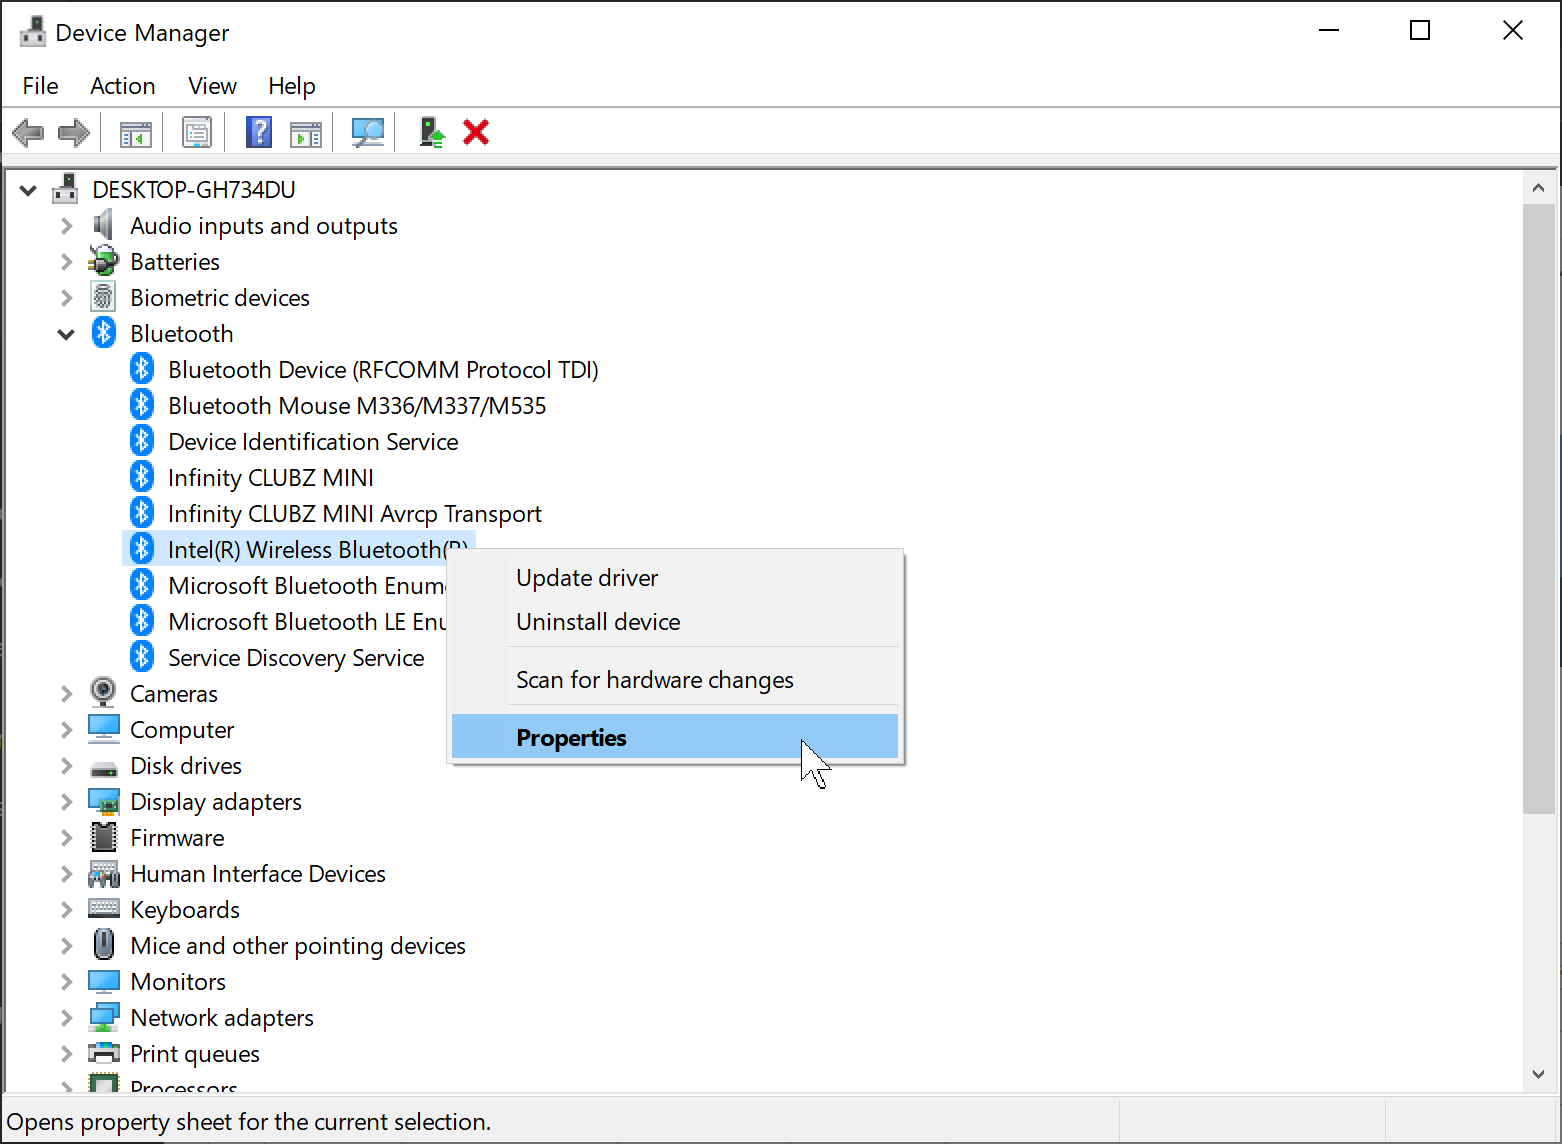
Task: Click the Keyboards category icon
Action: pos(104,908)
